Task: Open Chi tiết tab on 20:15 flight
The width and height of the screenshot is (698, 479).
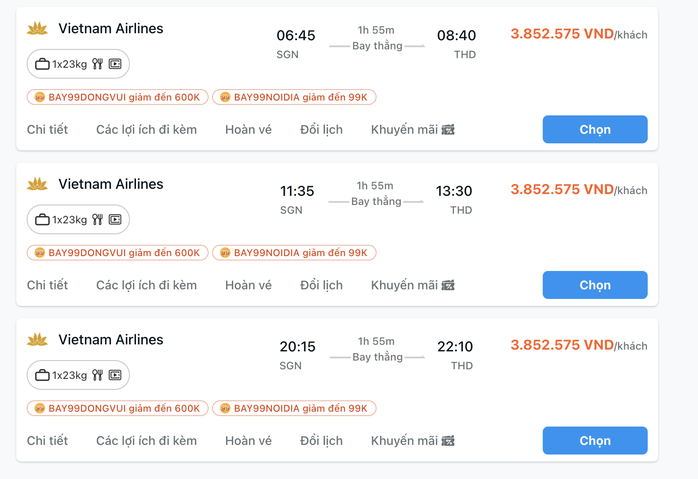Action: [x=47, y=441]
